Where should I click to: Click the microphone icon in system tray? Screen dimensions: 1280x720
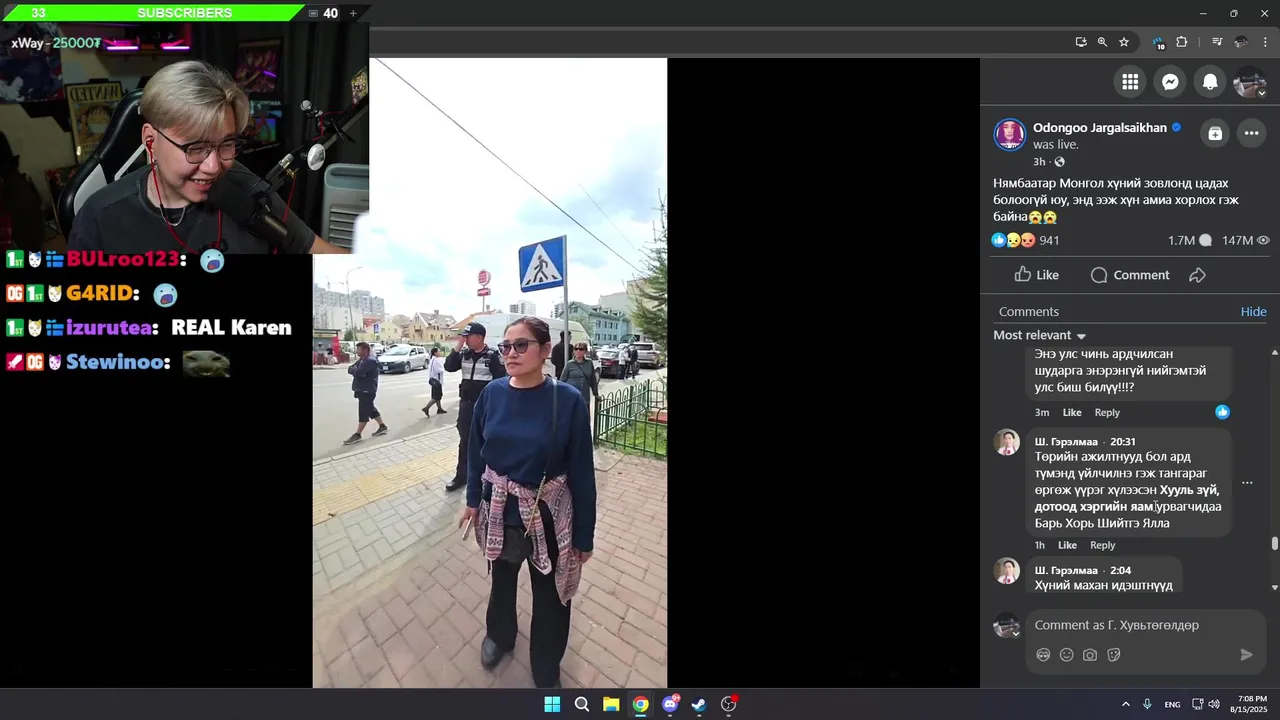click(x=1147, y=704)
